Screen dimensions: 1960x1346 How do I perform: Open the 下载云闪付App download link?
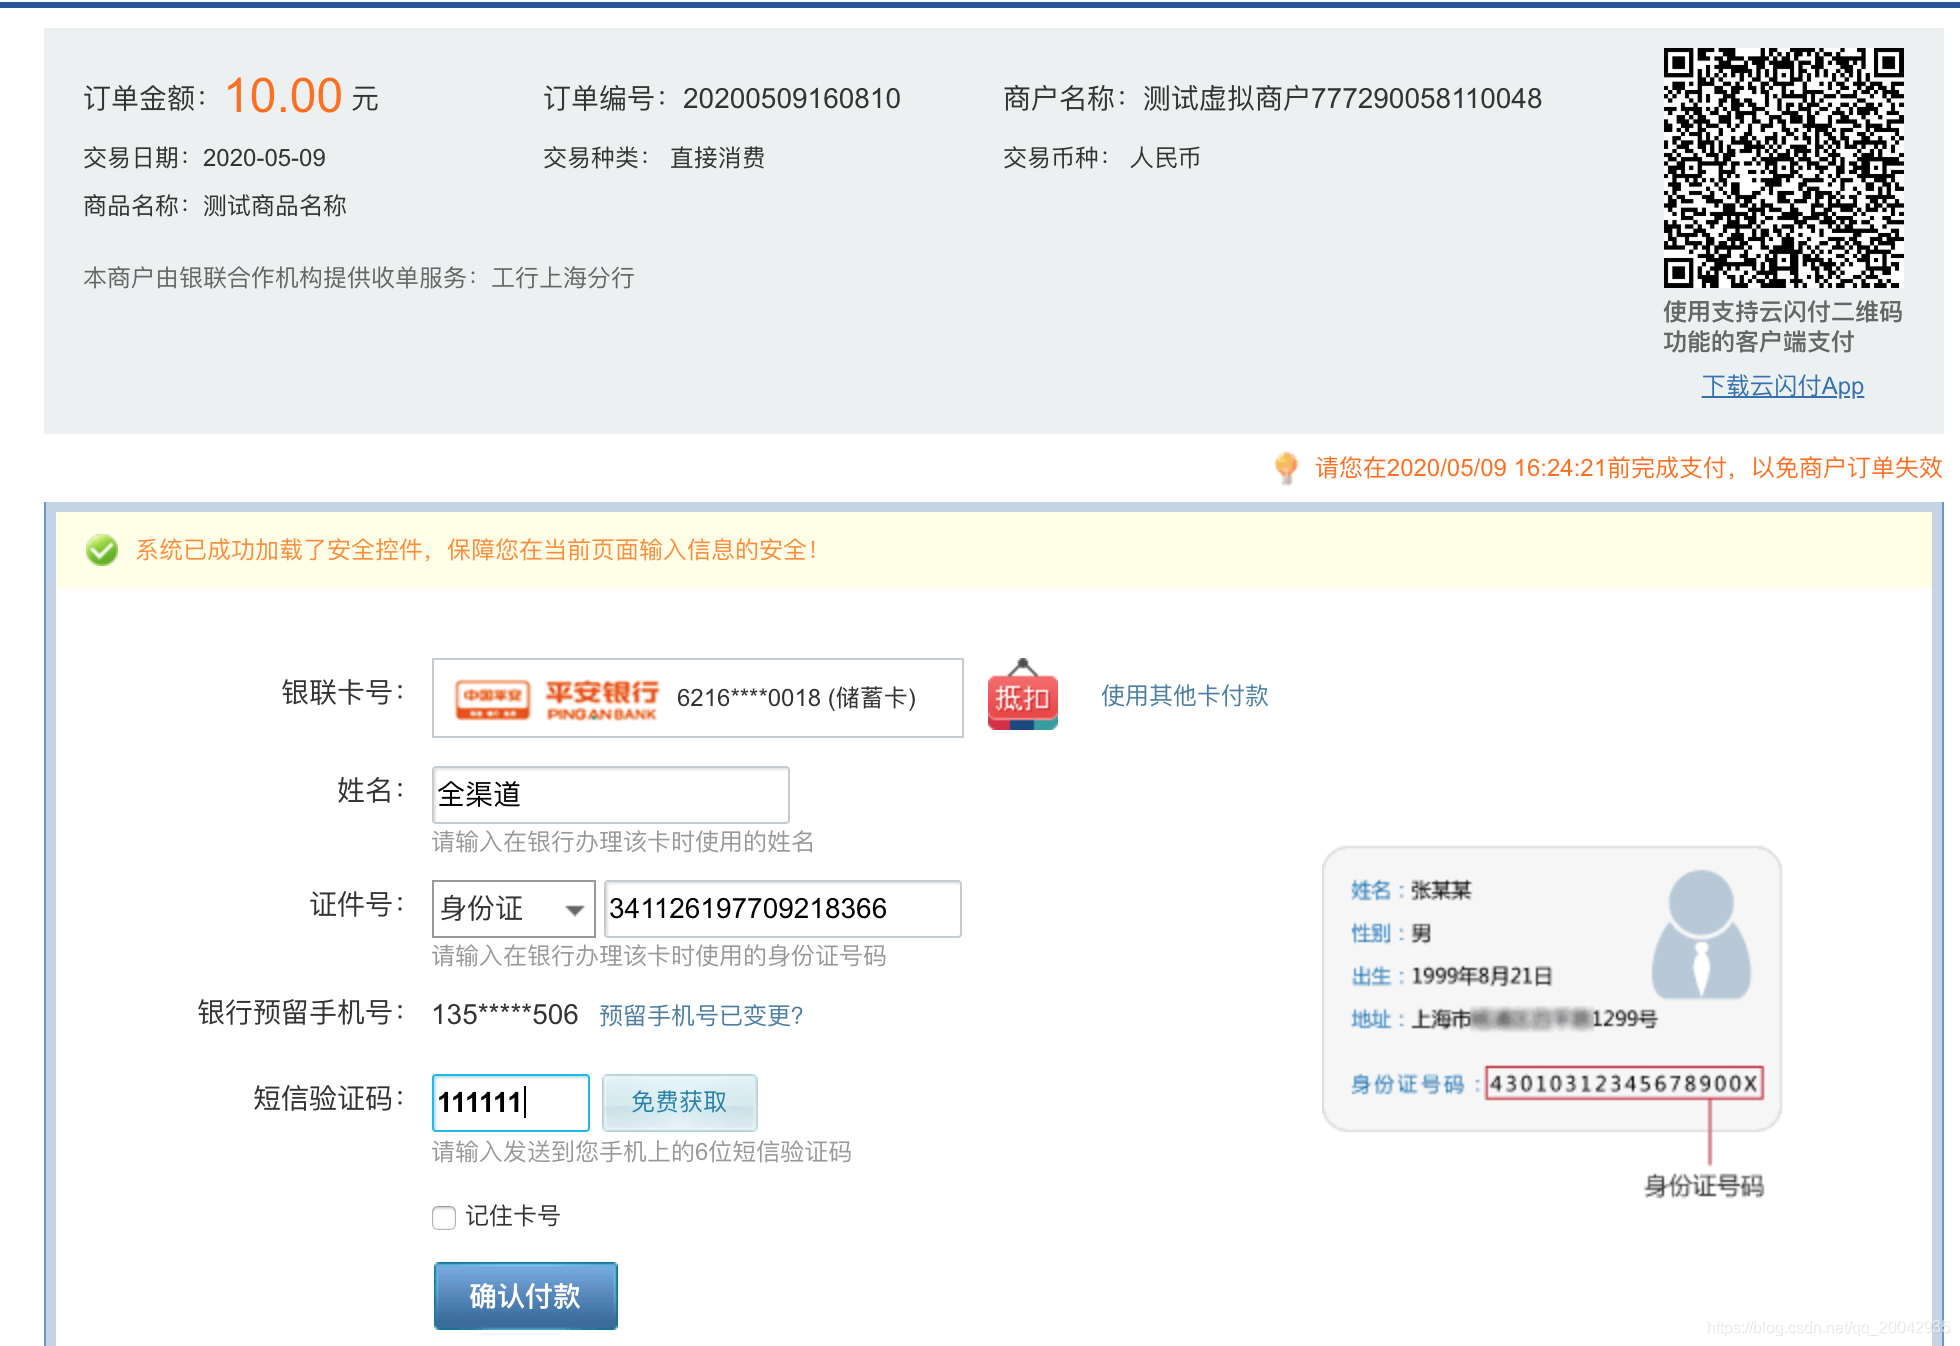[1782, 386]
